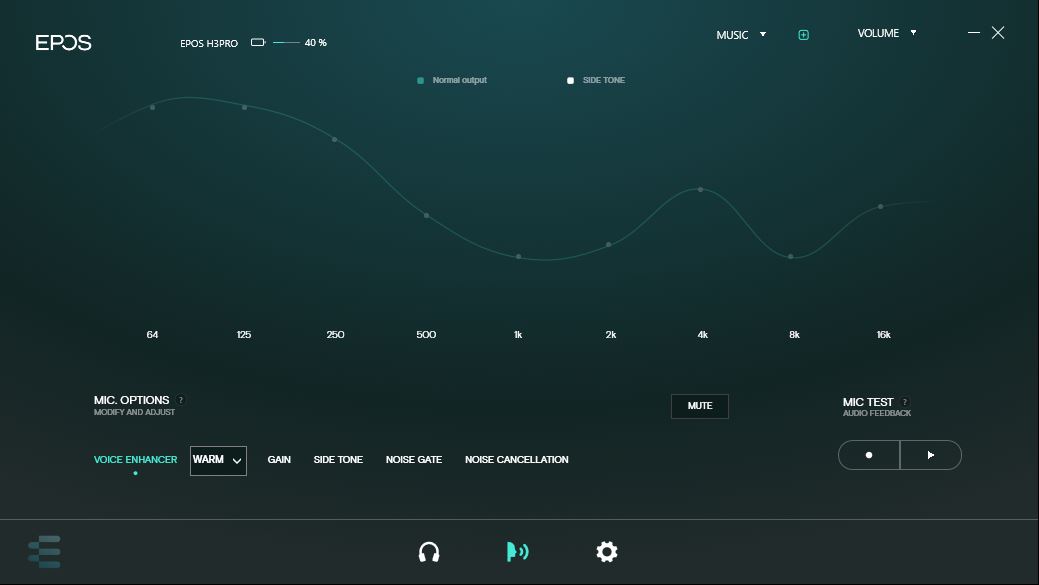1039x585 pixels.
Task: Select the NOISE CANCELLATION tab
Action: [x=516, y=460]
